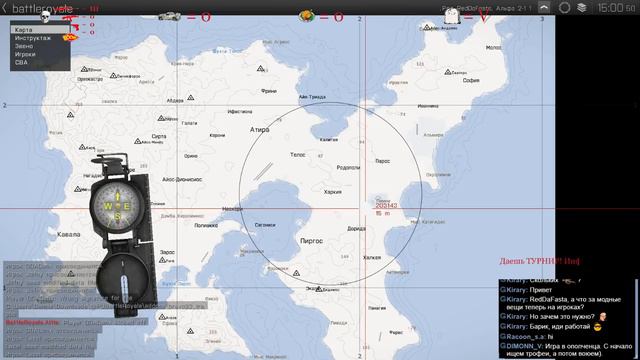Click the player name RedDaFasta in top bar

point(474,8)
